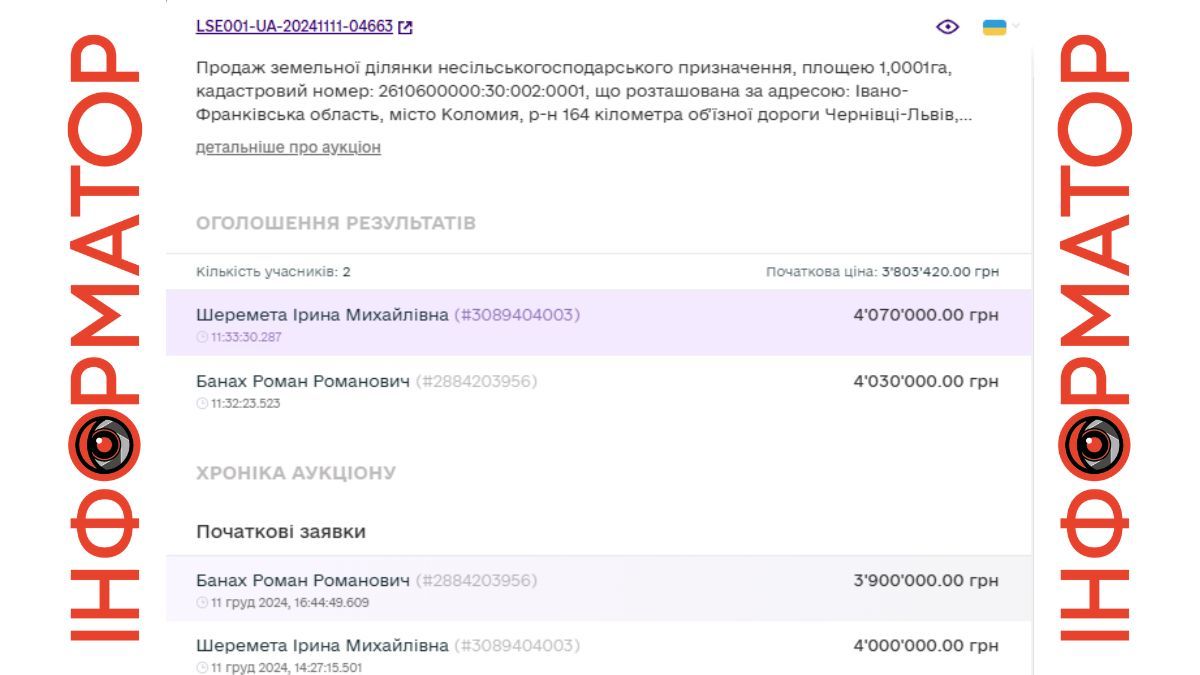This screenshot has width=1200, height=675.
Task: Open auction page via external link icon
Action: [x=406, y=28]
